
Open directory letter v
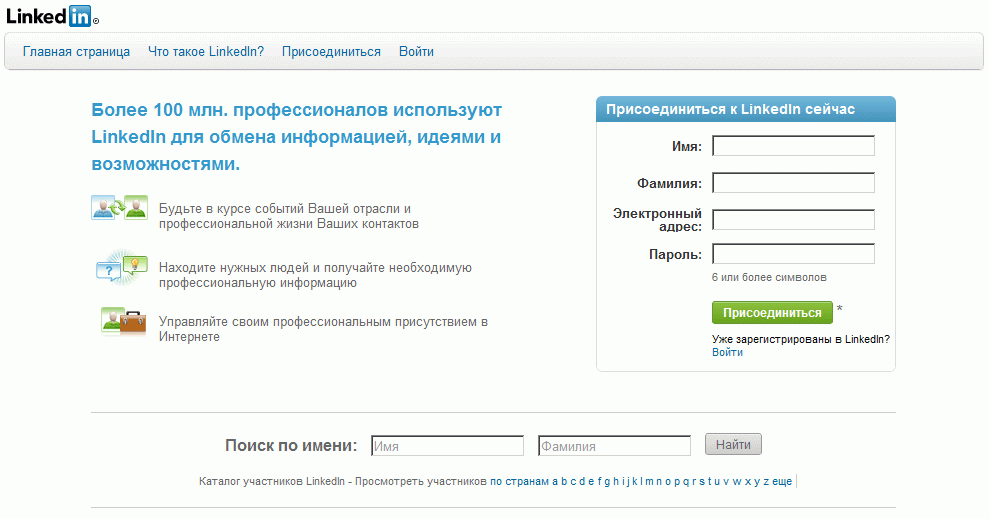coord(726,482)
